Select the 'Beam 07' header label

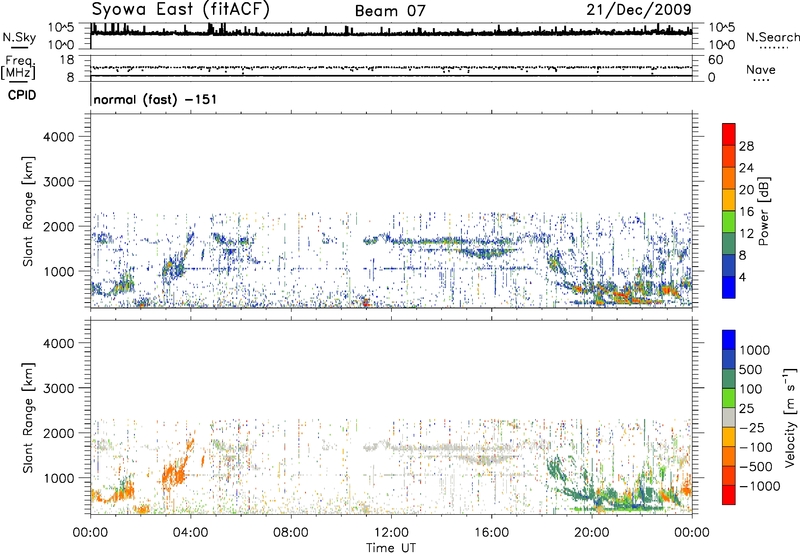point(390,11)
